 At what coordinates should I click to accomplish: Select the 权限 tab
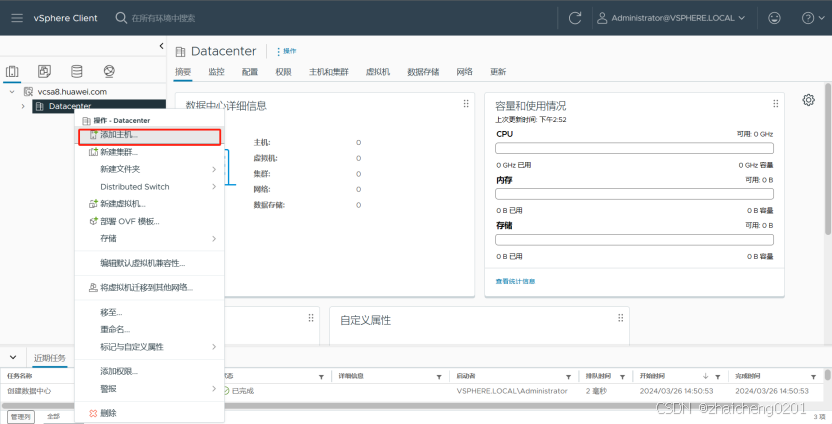(x=283, y=72)
